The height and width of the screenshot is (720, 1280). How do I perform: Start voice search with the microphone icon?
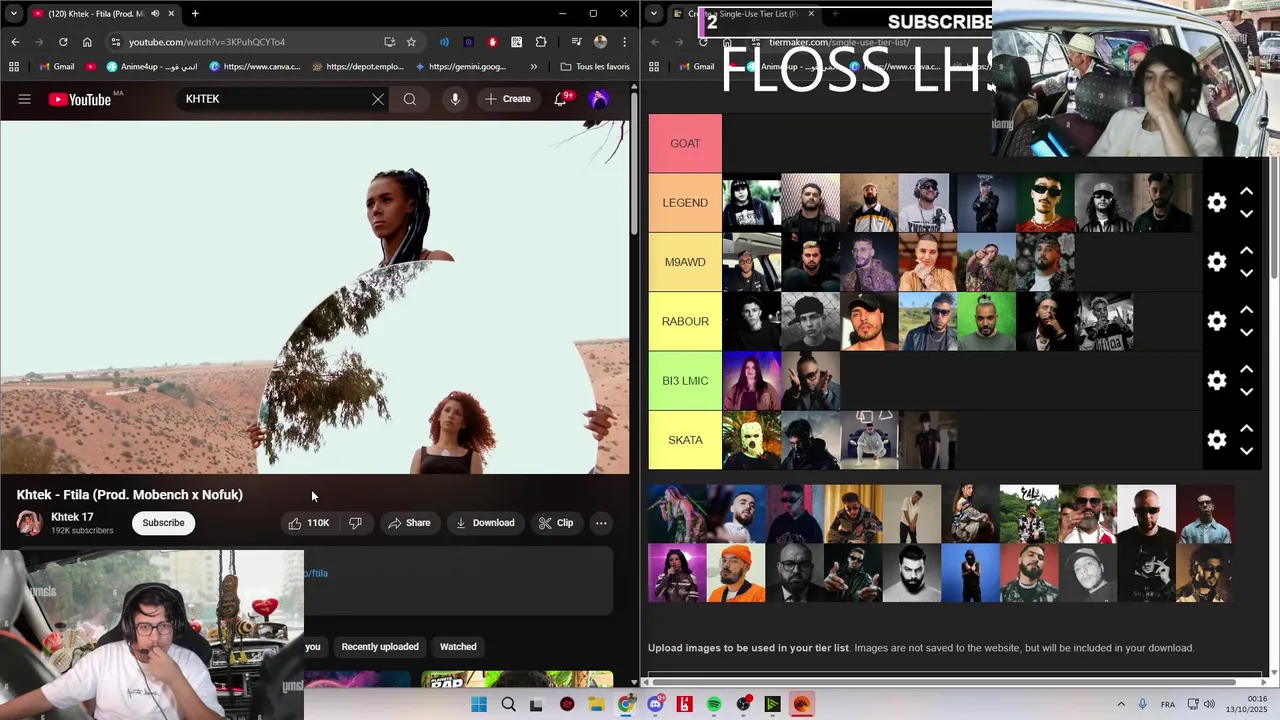(455, 99)
